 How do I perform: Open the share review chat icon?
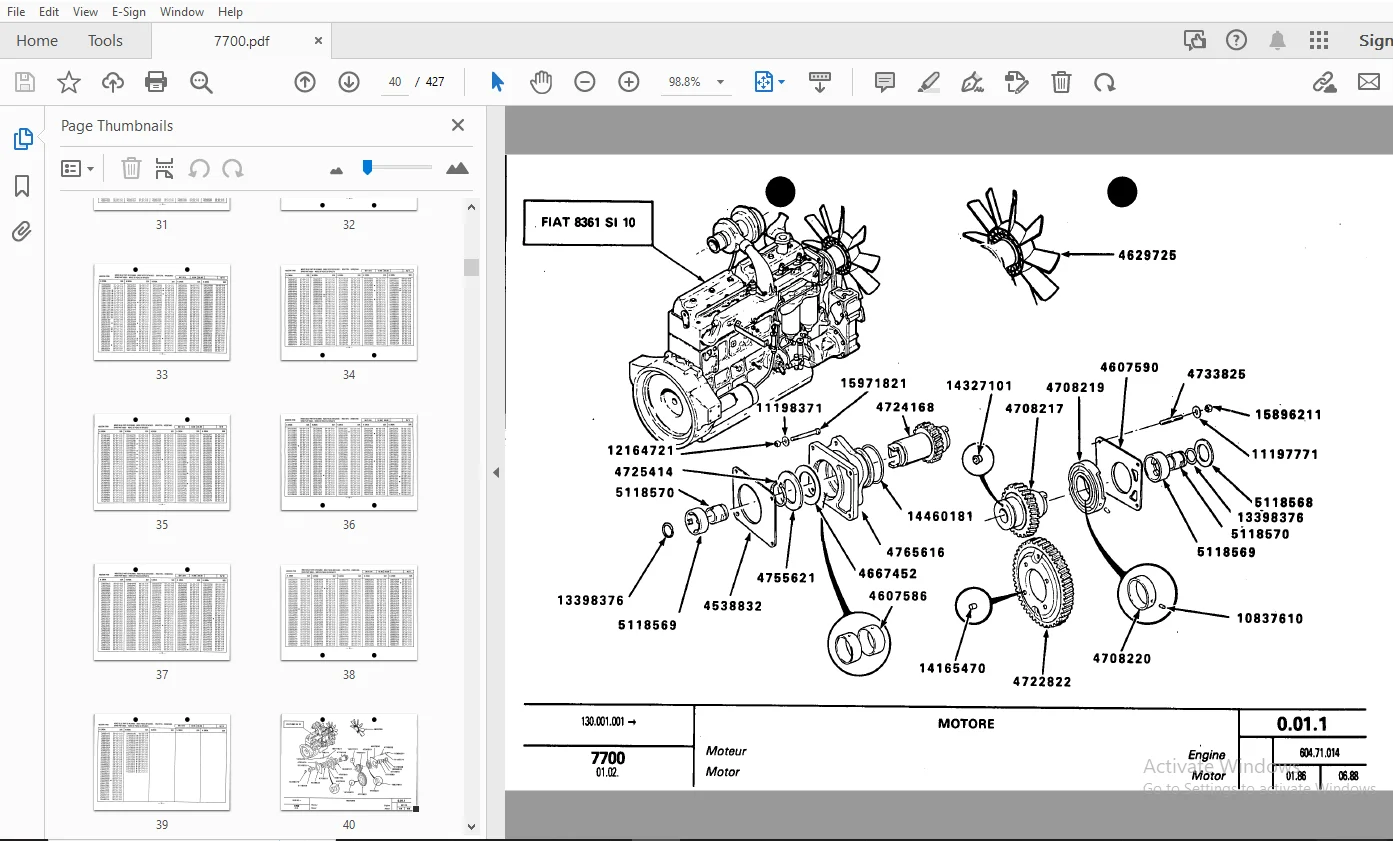[x=1195, y=40]
